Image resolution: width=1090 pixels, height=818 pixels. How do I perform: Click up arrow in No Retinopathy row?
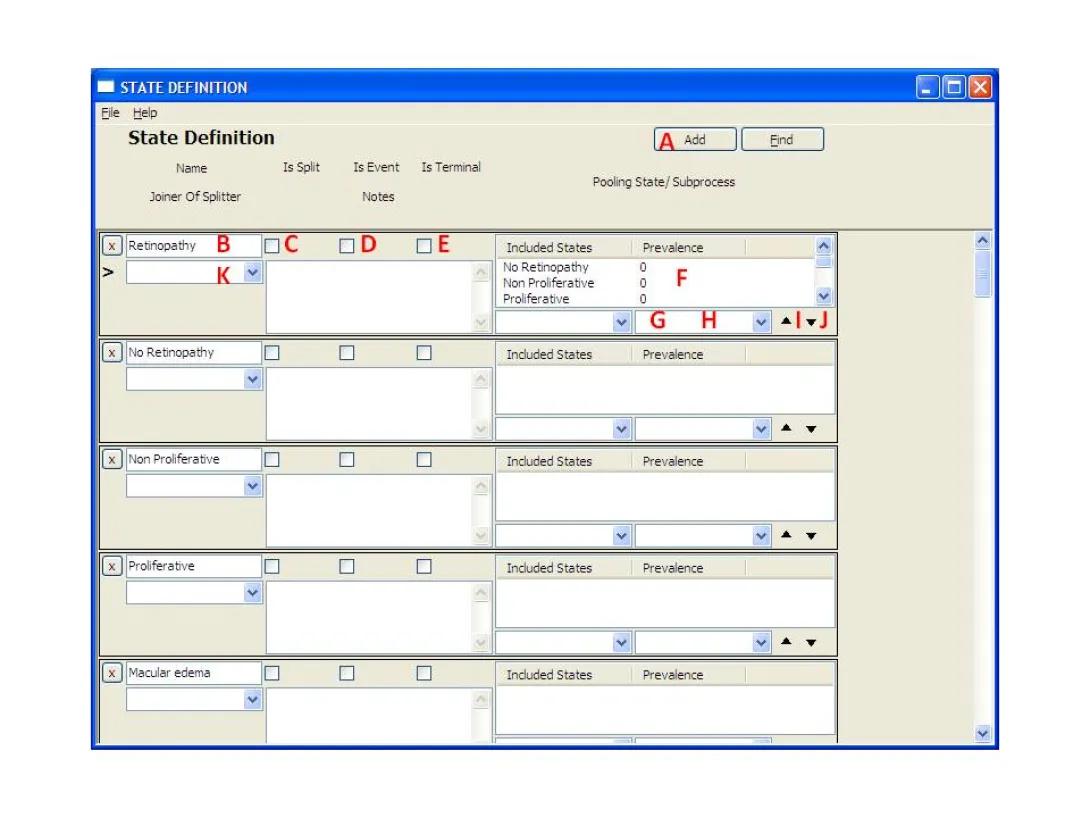786,428
